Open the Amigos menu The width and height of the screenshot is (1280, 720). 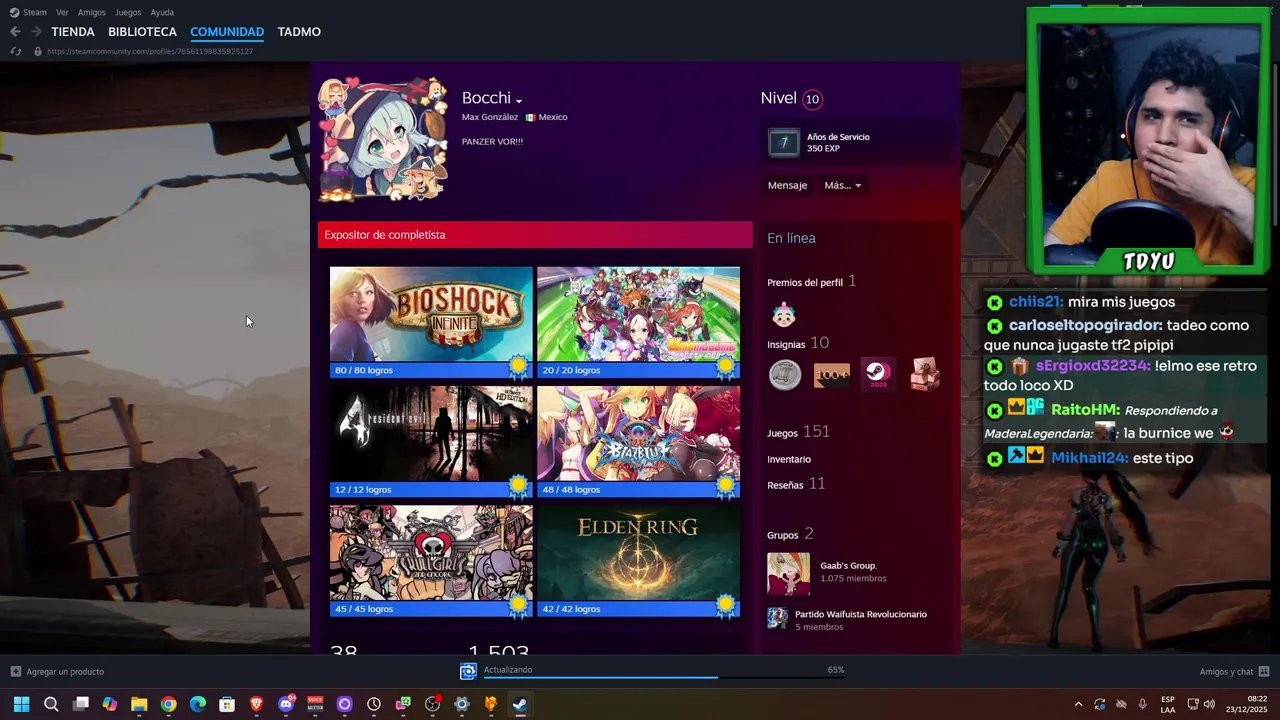pos(92,12)
